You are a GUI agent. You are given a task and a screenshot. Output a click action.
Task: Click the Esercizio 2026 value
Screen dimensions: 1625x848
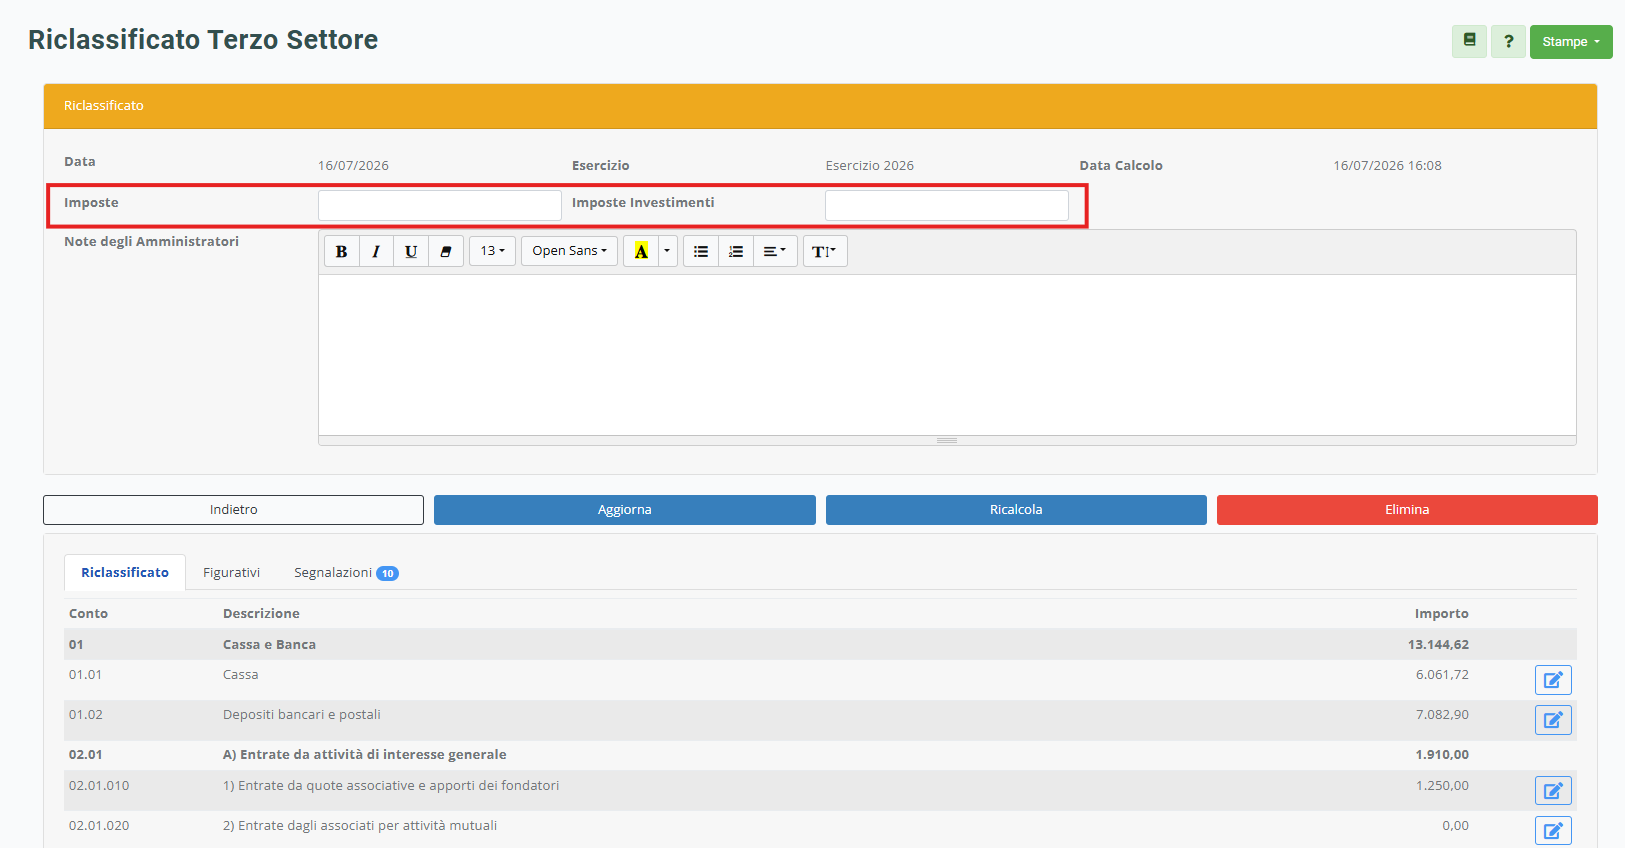tap(869, 166)
